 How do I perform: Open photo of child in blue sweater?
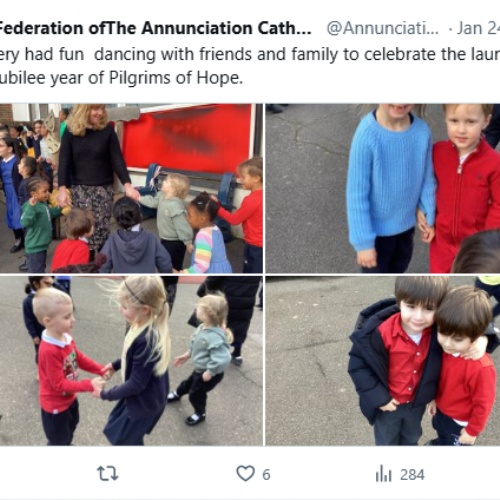(x=383, y=188)
